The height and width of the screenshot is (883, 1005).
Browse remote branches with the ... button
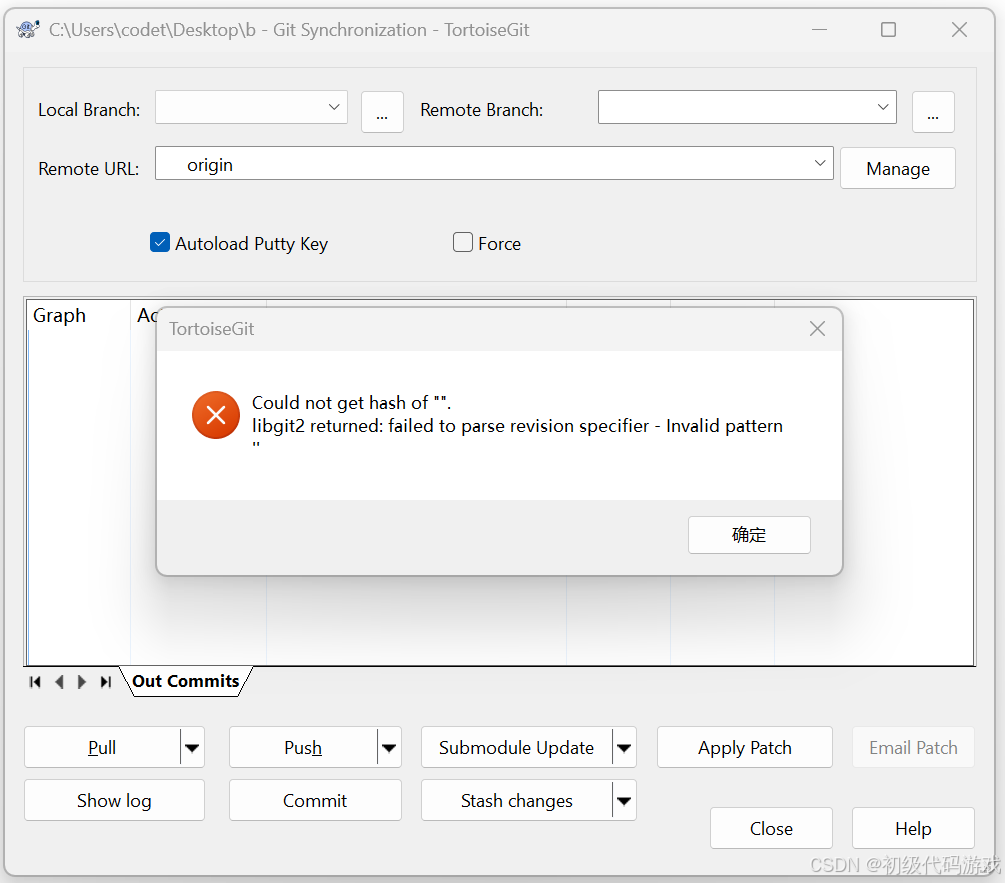[933, 112]
